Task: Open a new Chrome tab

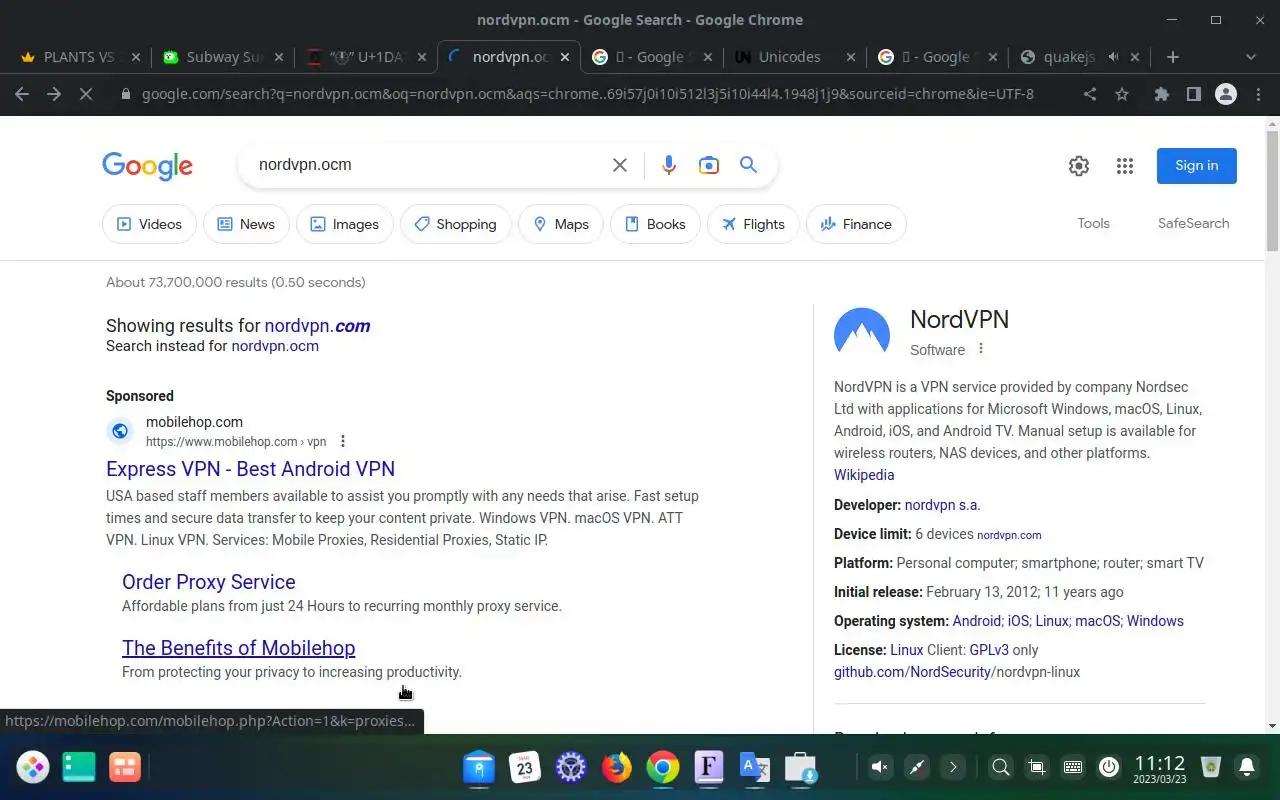Action: tap(1173, 57)
